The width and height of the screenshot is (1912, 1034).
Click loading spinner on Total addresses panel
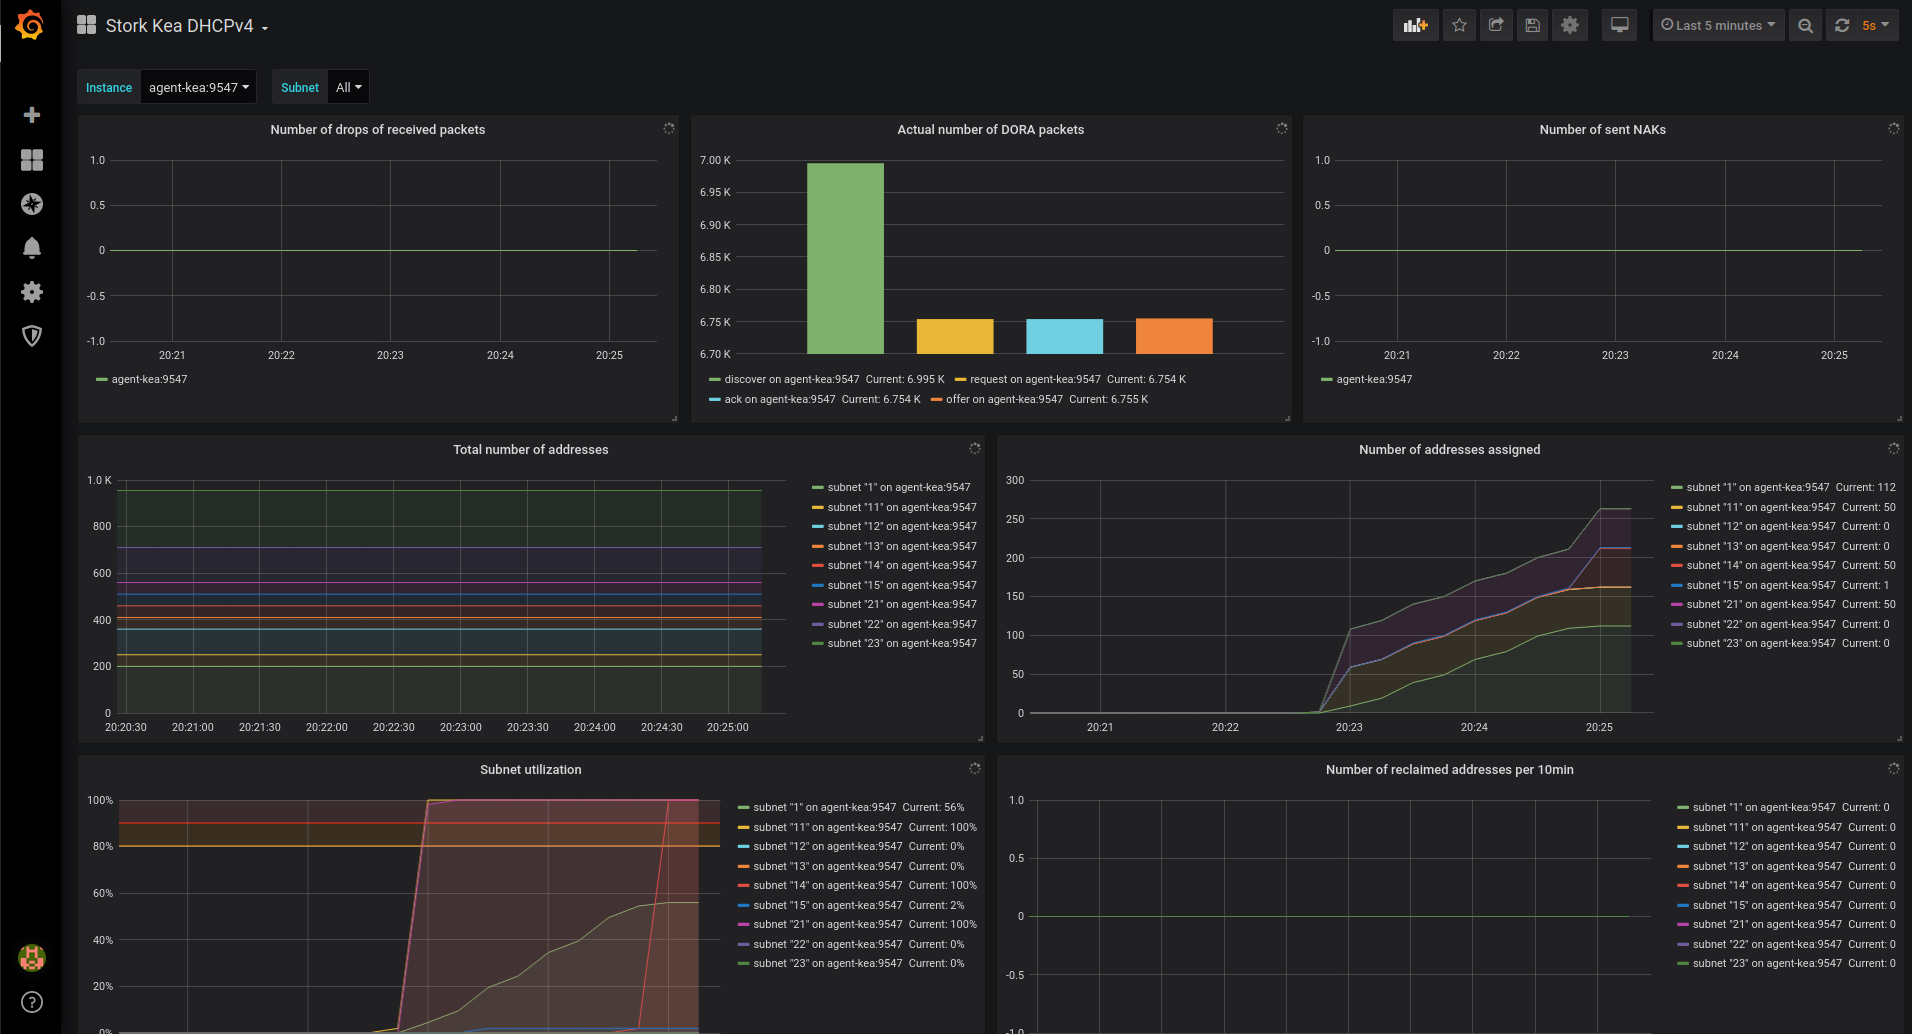(975, 449)
